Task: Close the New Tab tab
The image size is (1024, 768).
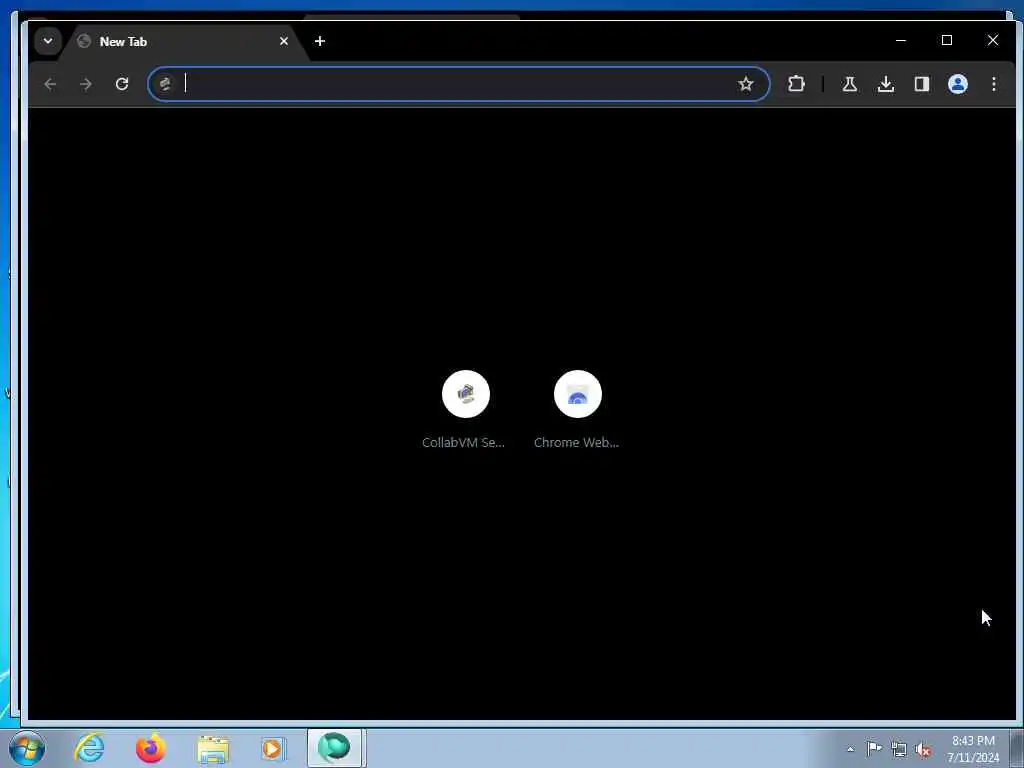Action: (284, 41)
